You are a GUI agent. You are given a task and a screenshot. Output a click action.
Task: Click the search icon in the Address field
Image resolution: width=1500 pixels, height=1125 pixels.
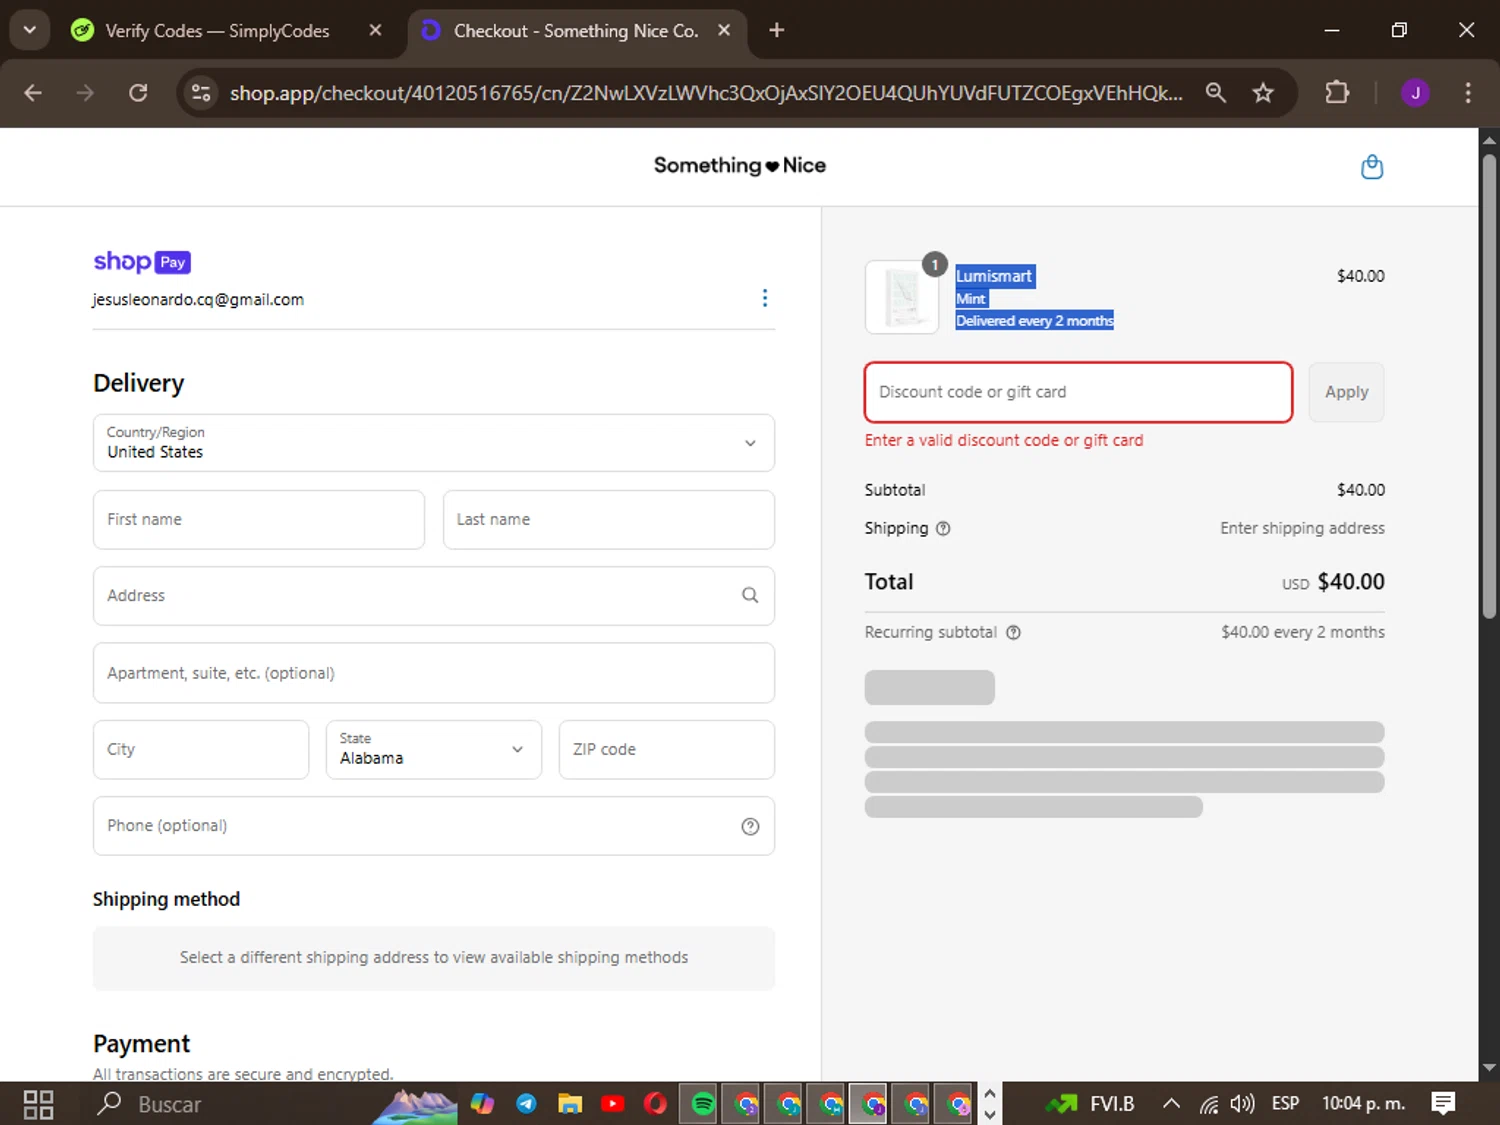coord(750,595)
